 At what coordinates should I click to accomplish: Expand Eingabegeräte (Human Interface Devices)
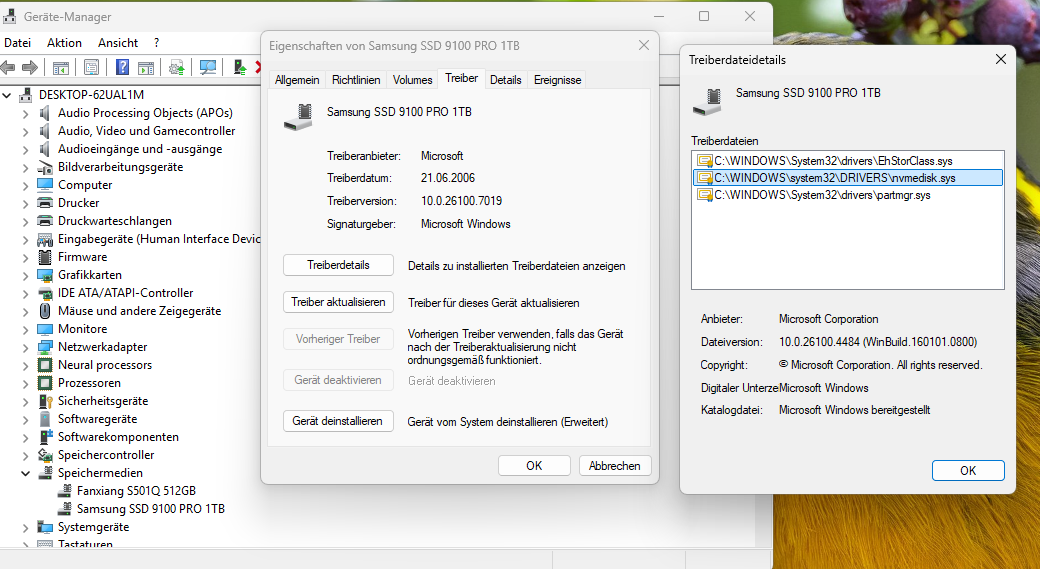pos(25,239)
